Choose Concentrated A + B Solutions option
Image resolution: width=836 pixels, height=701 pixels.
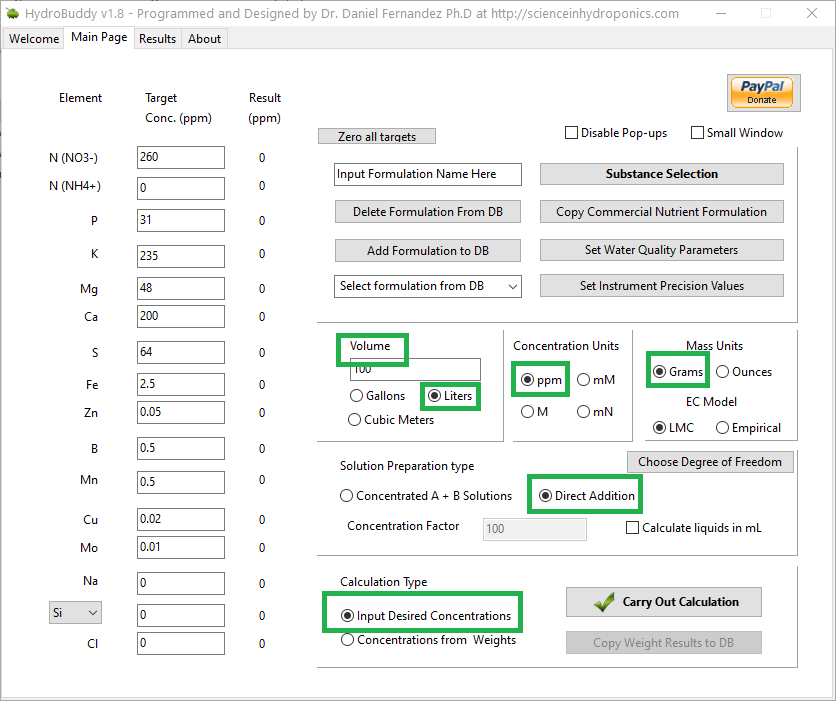click(347, 496)
